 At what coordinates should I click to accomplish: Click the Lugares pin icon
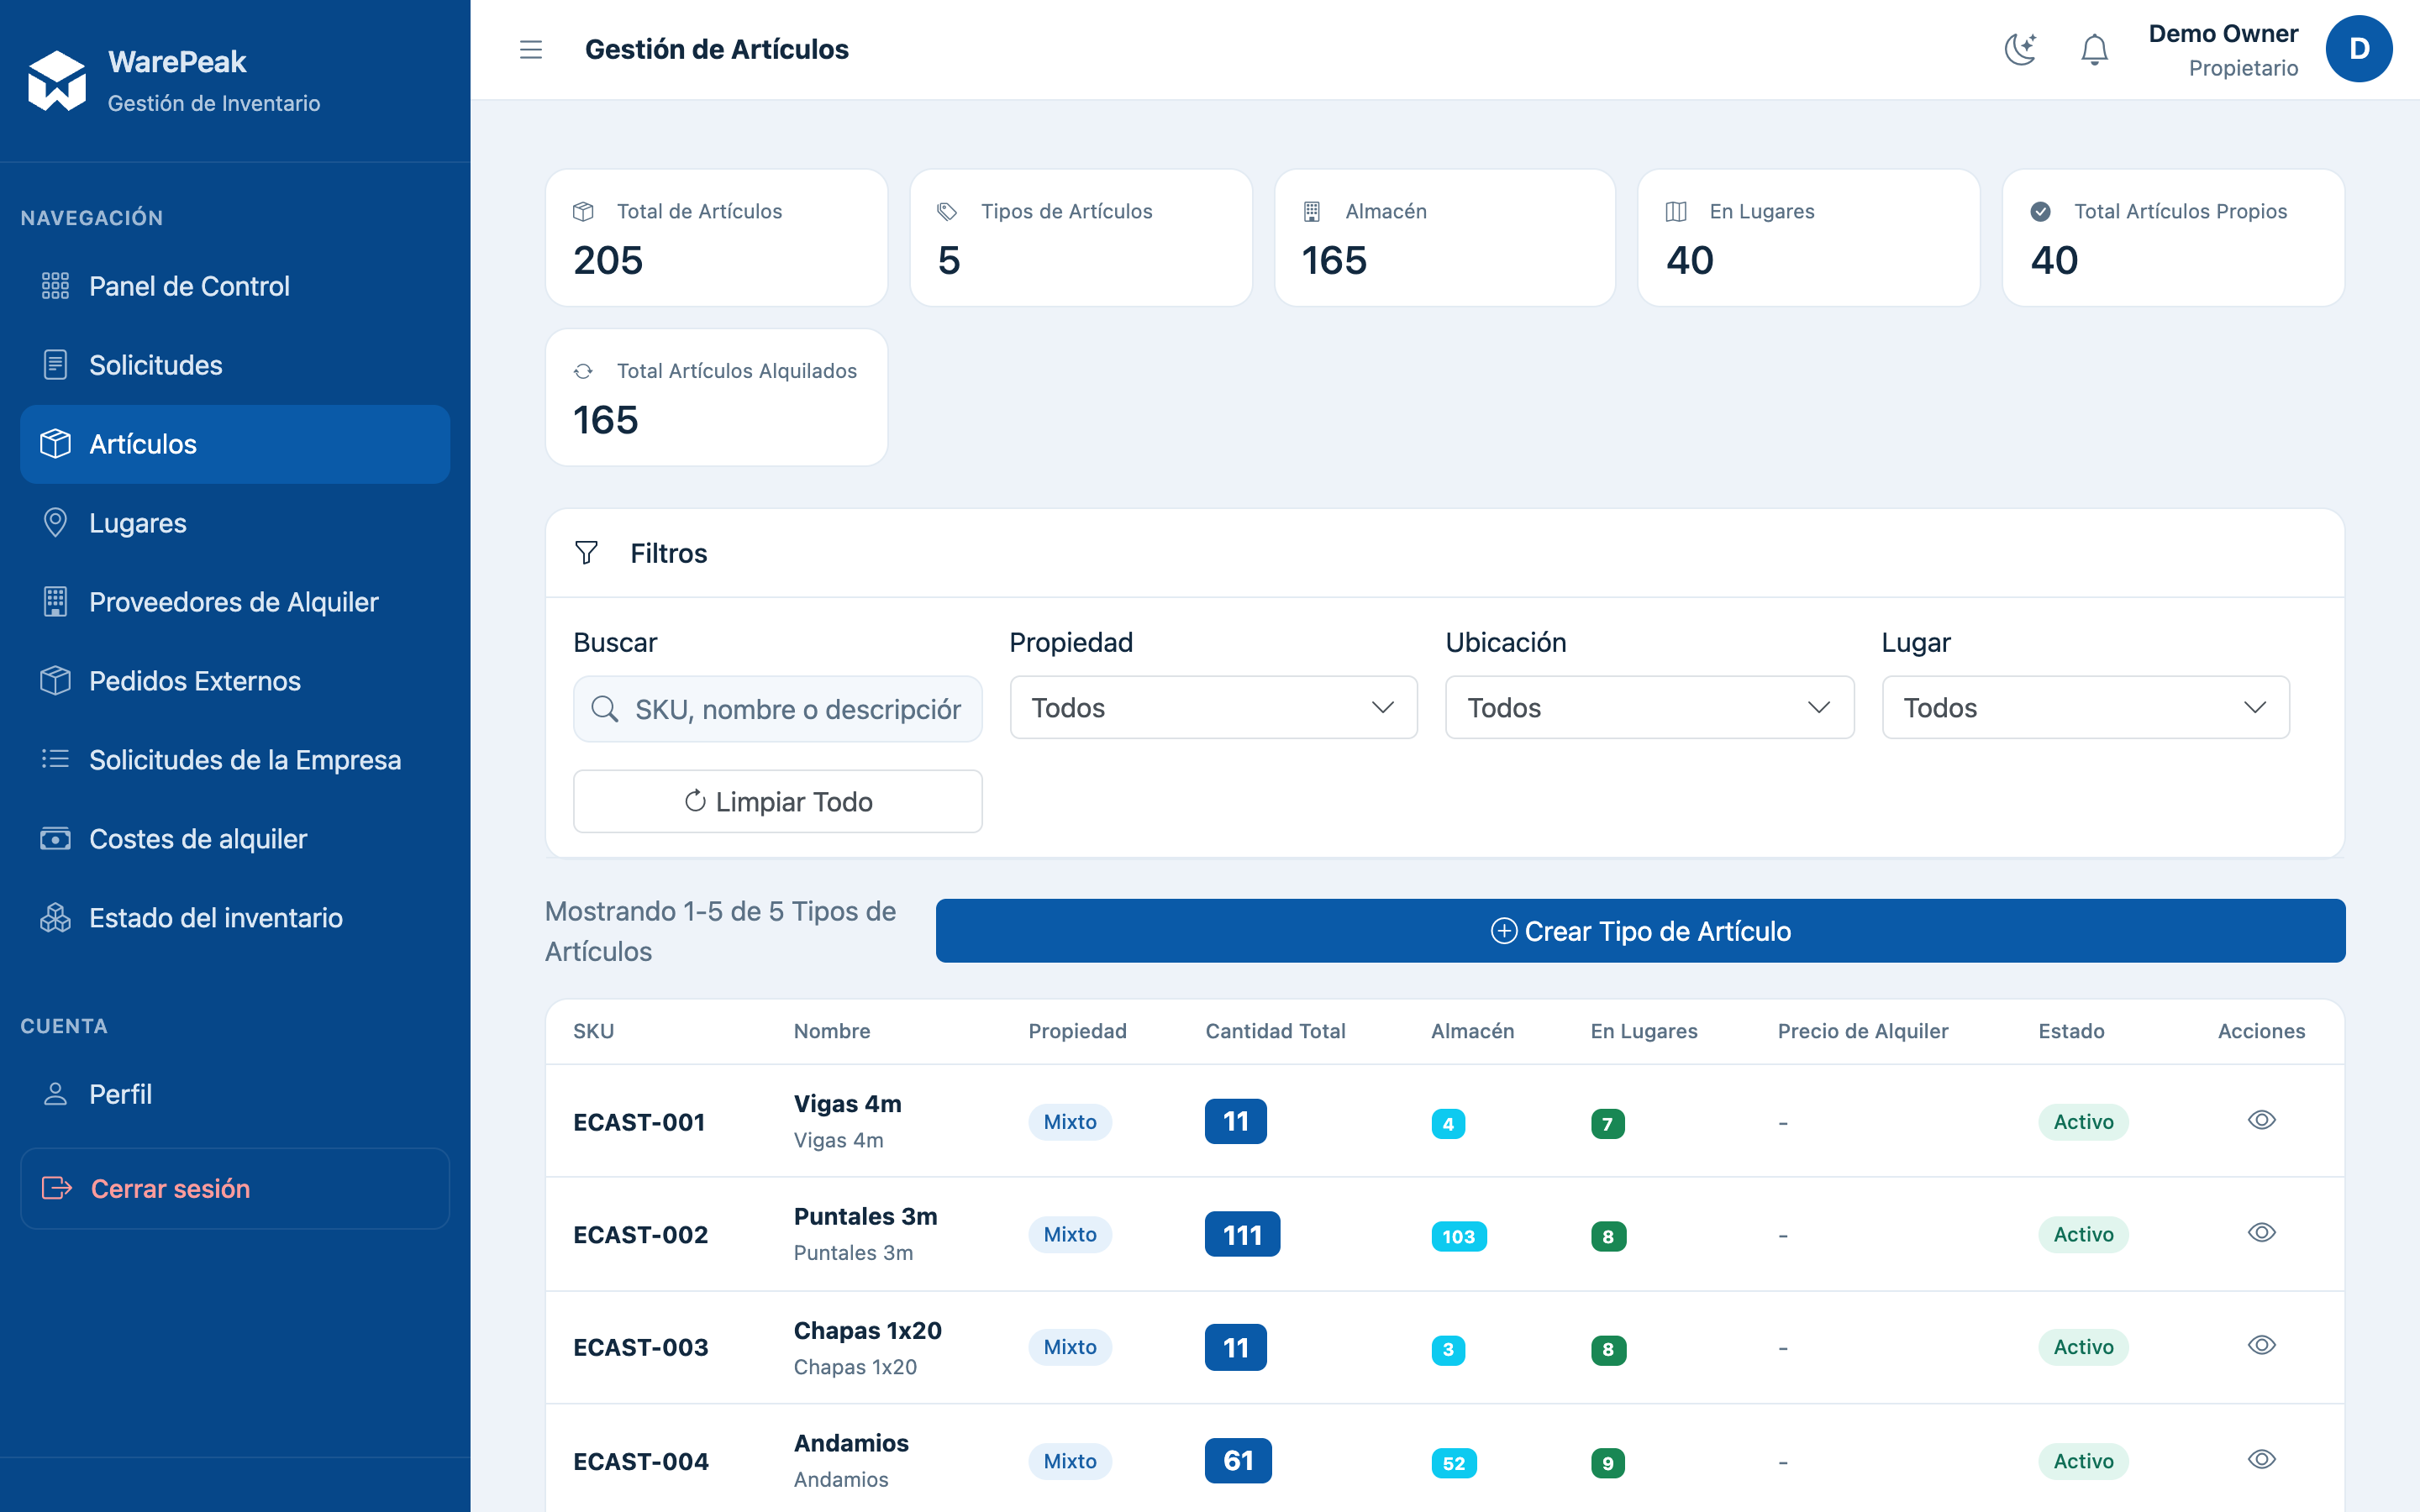pos(55,523)
